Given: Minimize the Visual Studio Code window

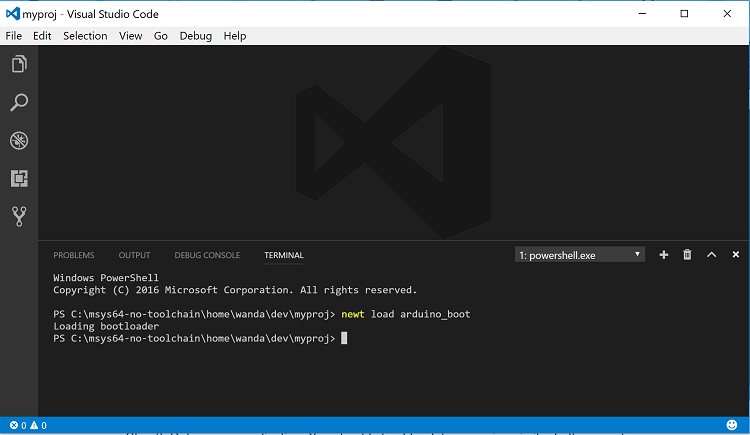Looking at the screenshot, I should pyautogui.click(x=642, y=13).
